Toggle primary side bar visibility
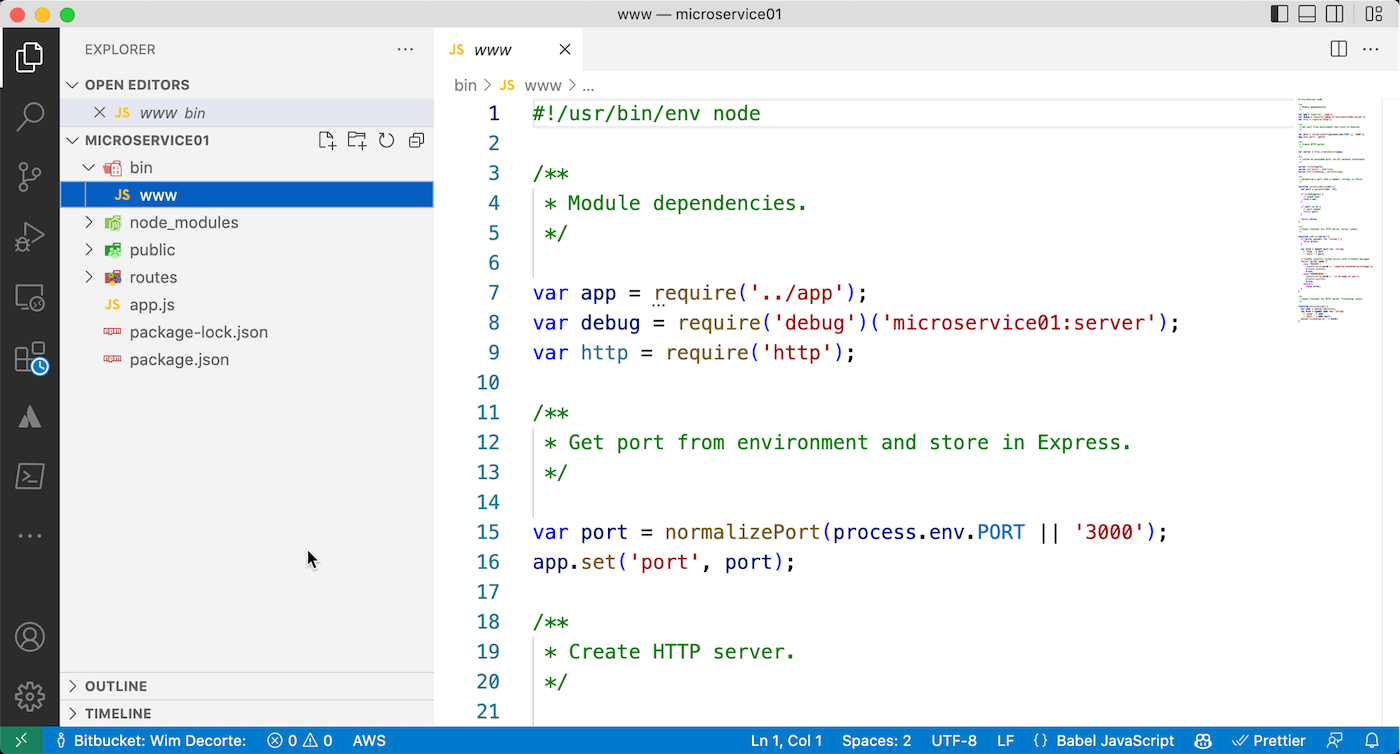 (x=1279, y=14)
